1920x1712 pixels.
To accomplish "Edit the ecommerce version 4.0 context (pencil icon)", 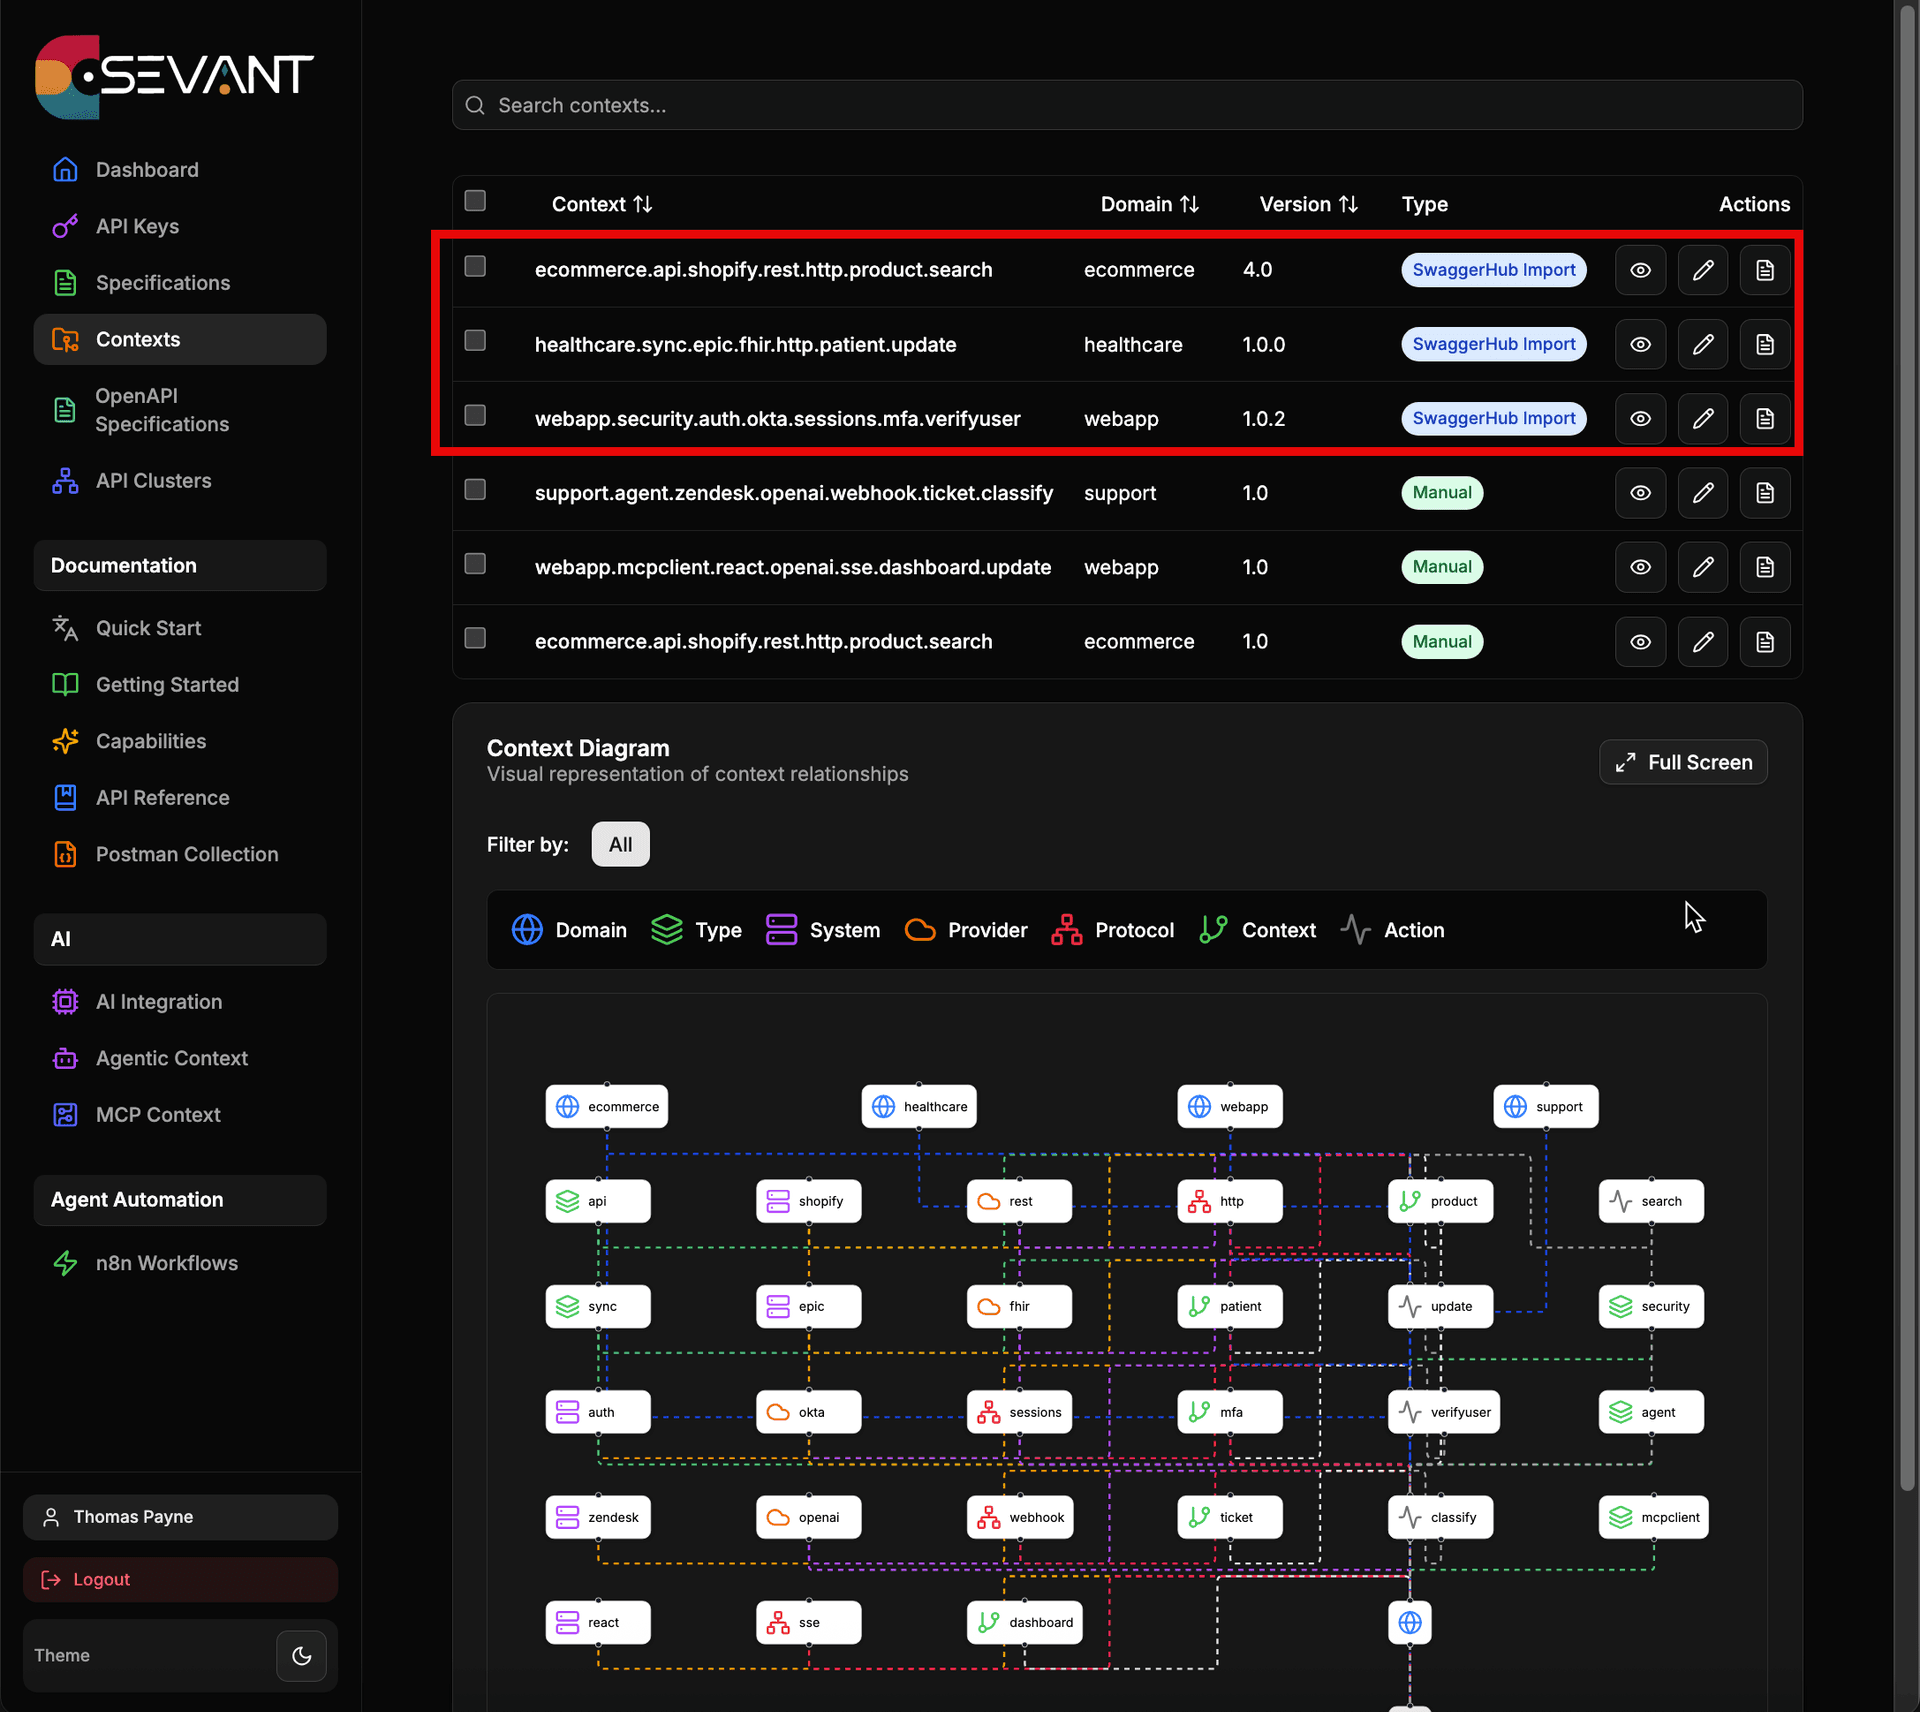I will [x=1703, y=270].
